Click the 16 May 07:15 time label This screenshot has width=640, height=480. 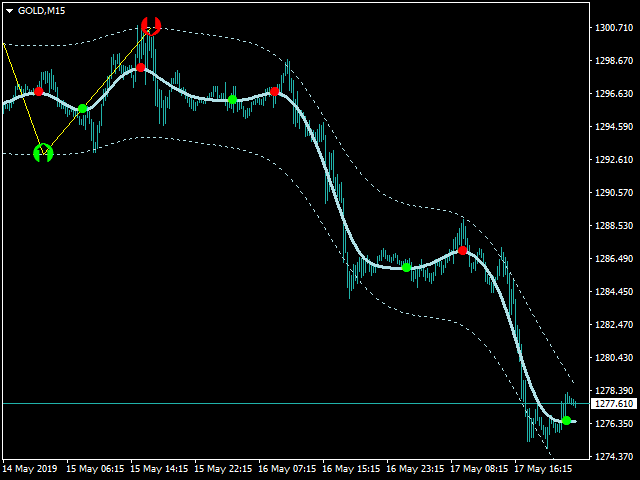point(287,469)
